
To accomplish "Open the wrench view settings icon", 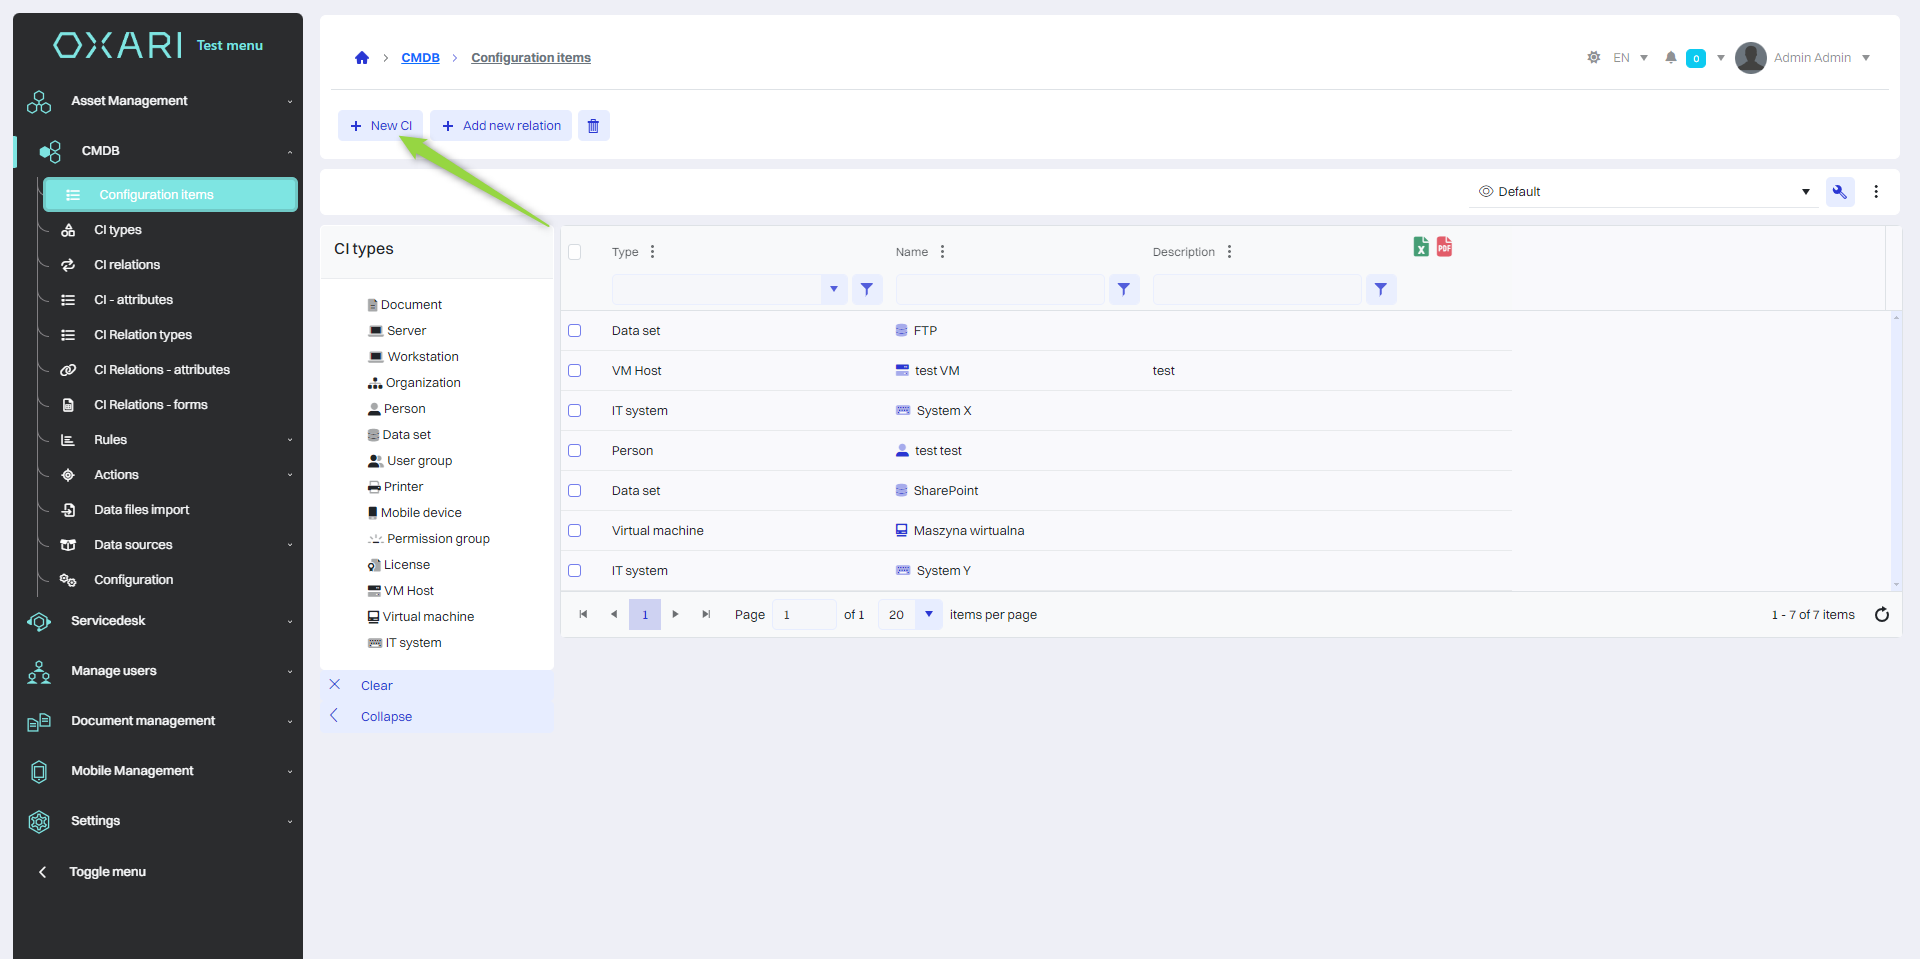I will point(1839,192).
